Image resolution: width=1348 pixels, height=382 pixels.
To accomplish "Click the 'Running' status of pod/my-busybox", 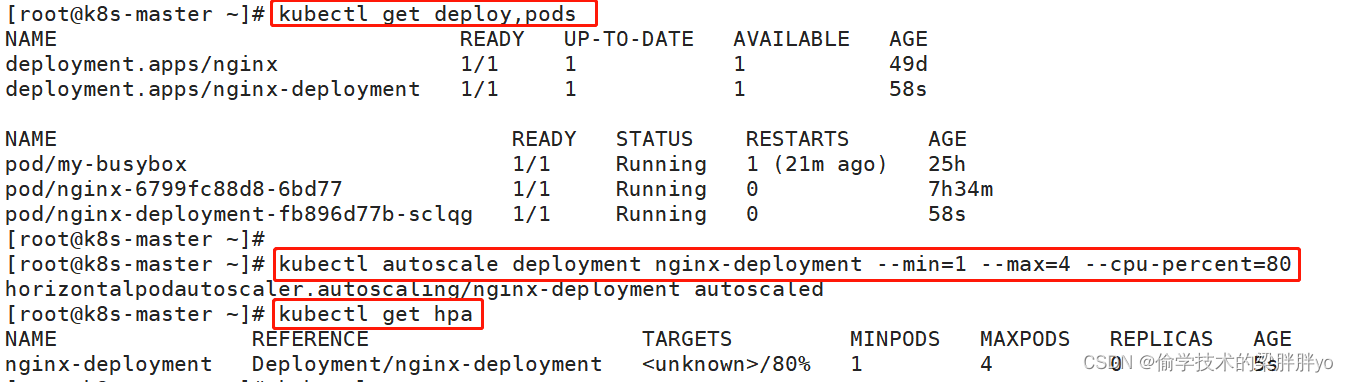I will [661, 164].
